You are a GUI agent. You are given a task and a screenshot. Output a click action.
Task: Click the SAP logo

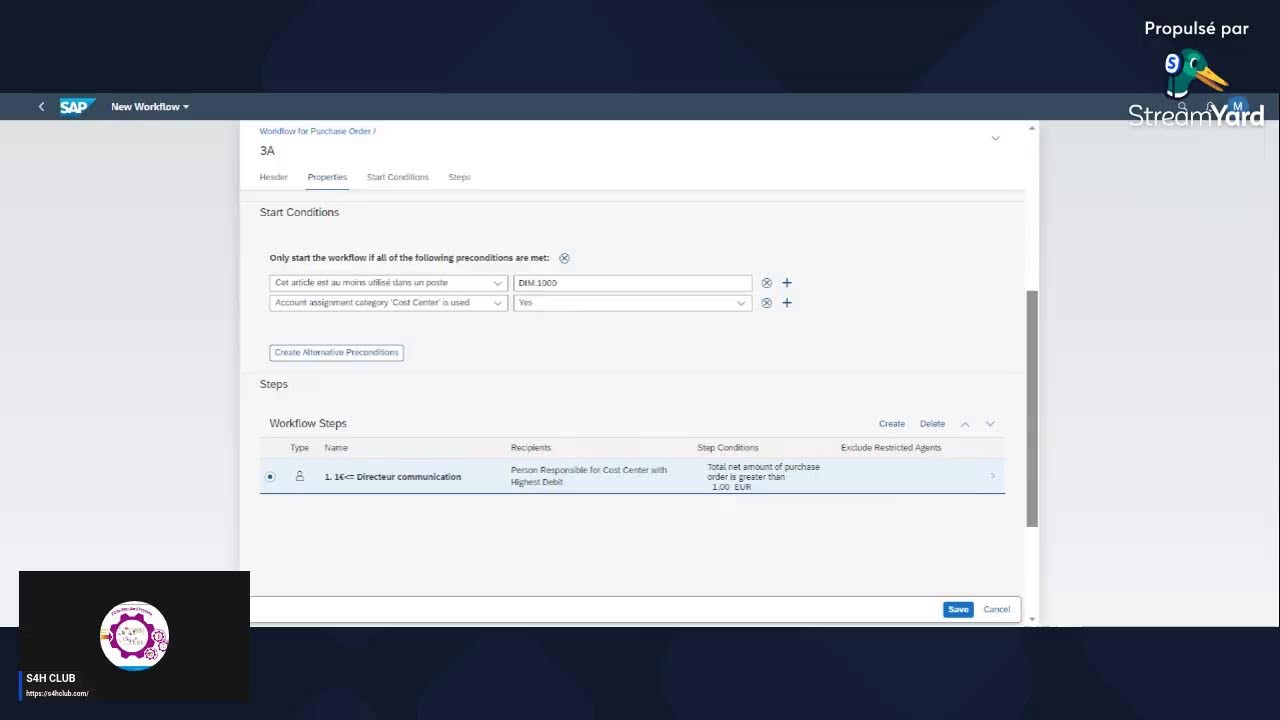pyautogui.click(x=77, y=106)
